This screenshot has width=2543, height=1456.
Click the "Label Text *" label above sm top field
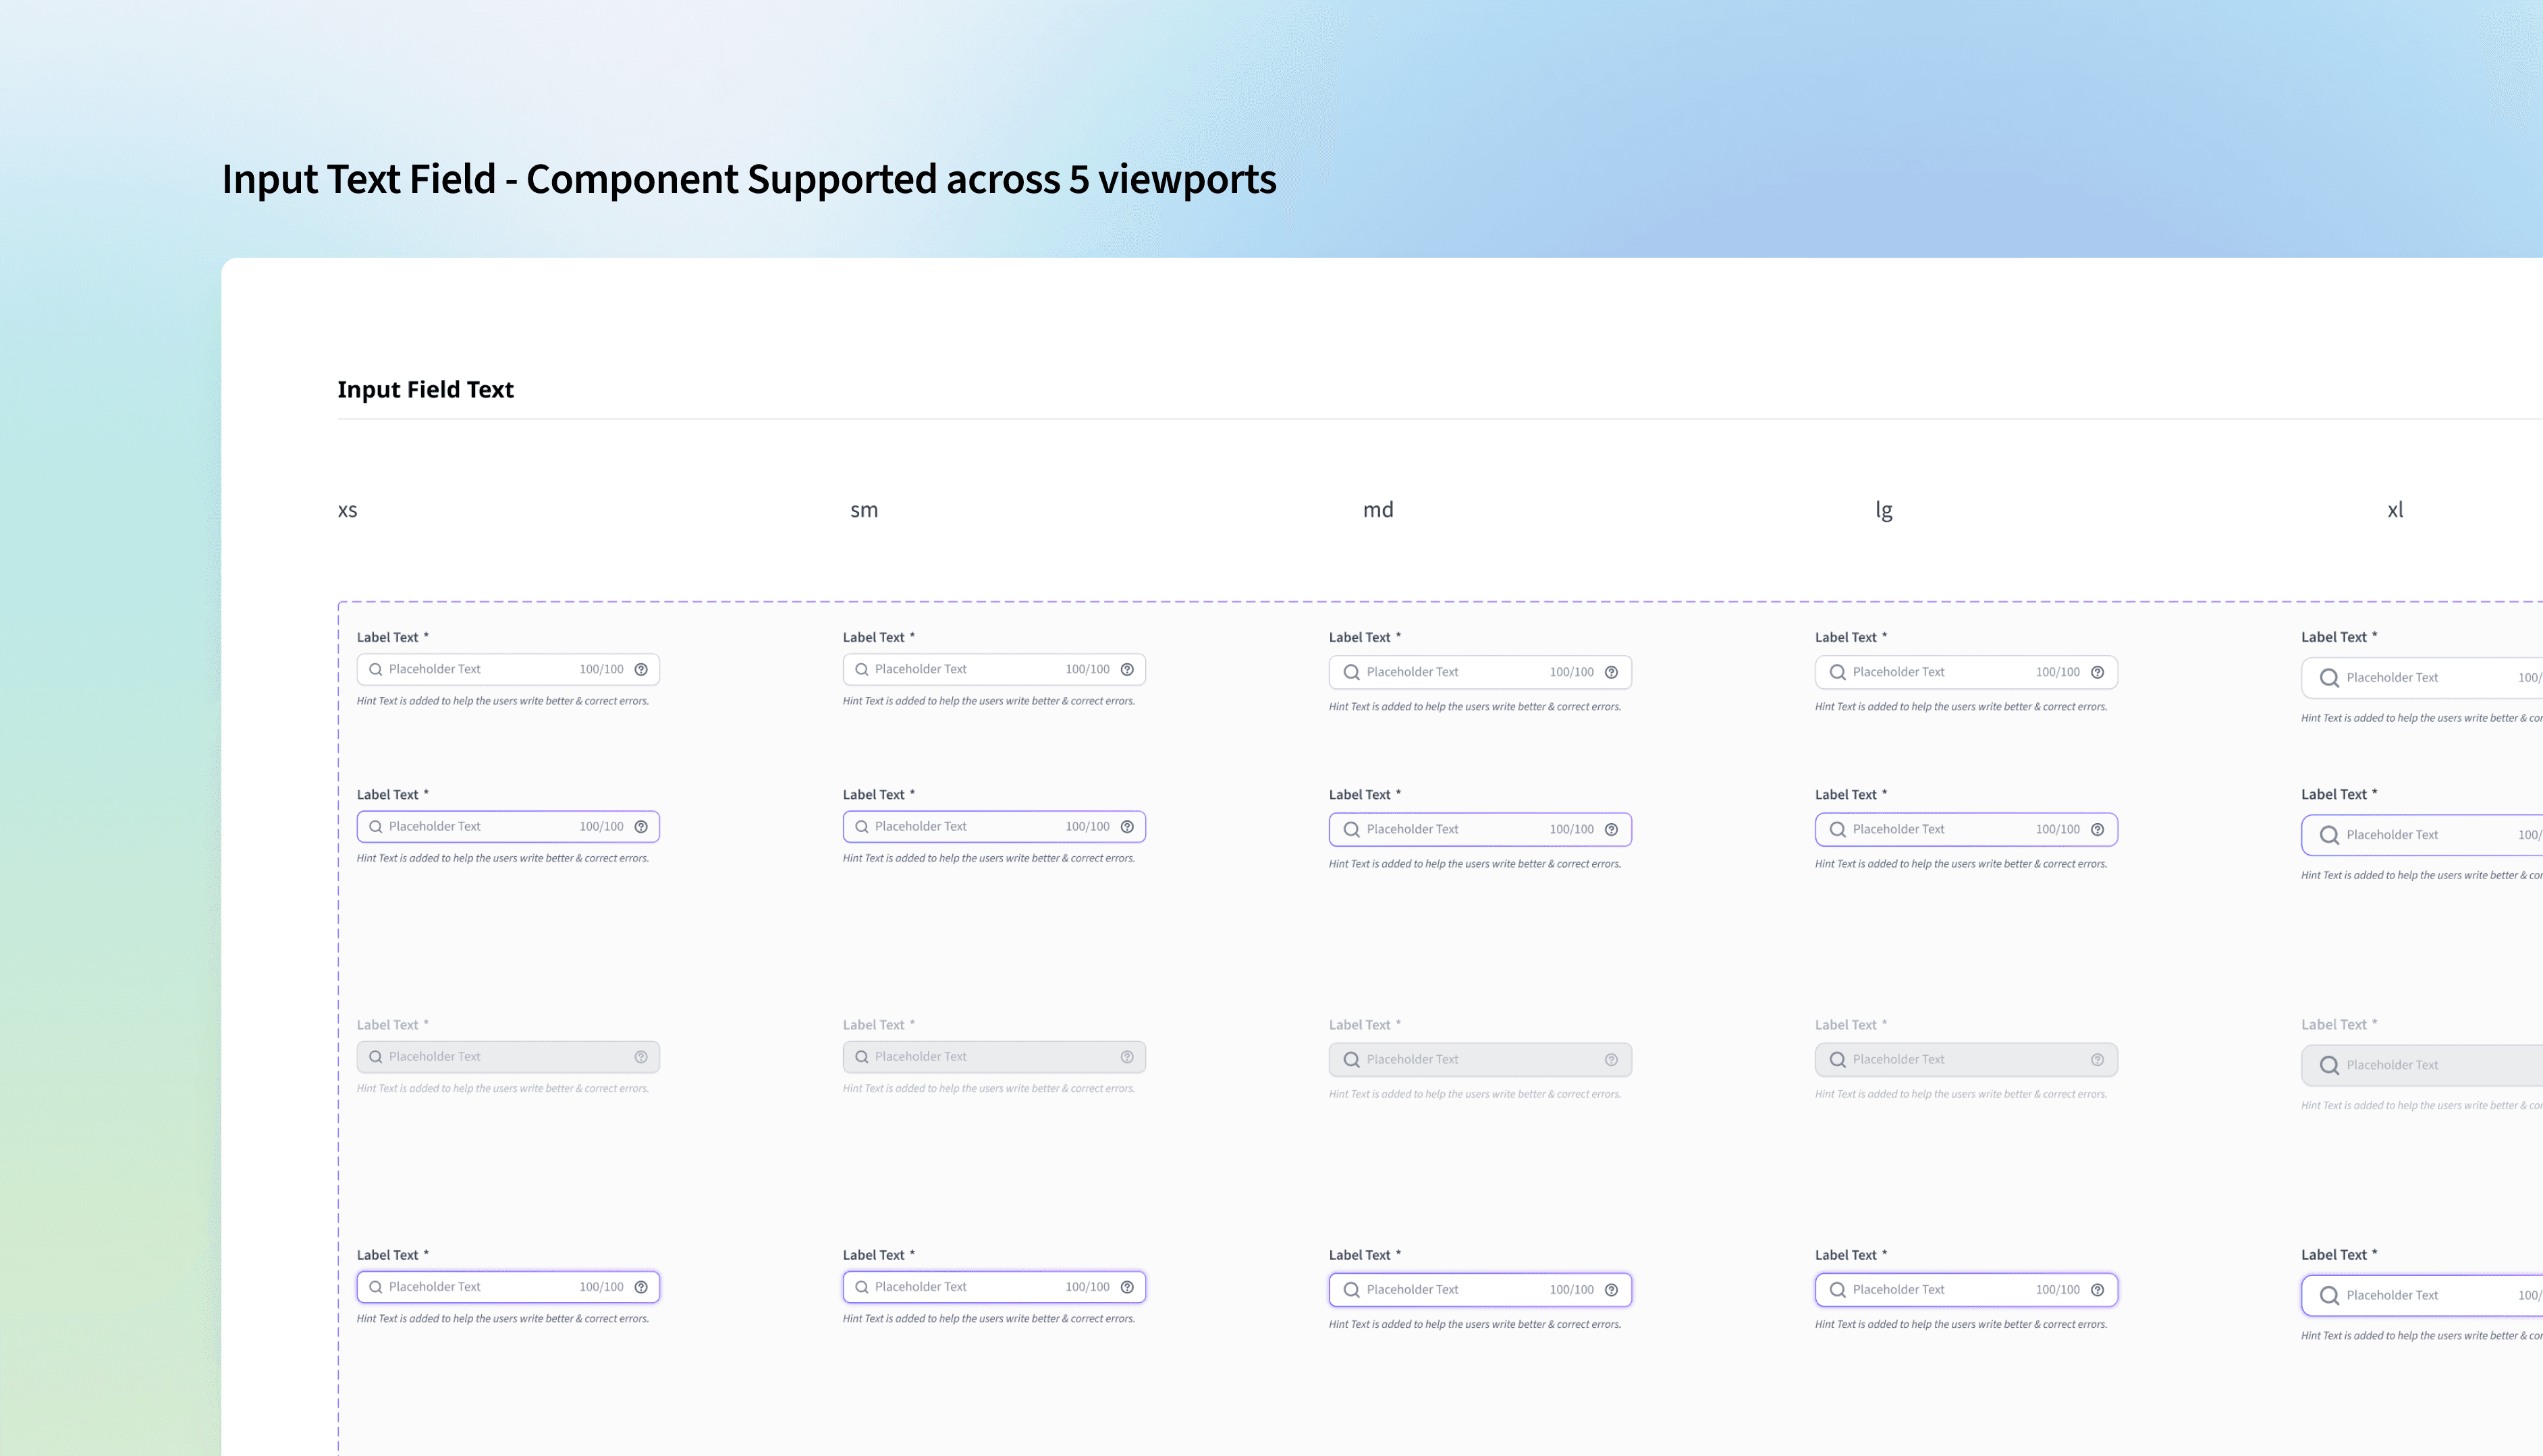[878, 637]
